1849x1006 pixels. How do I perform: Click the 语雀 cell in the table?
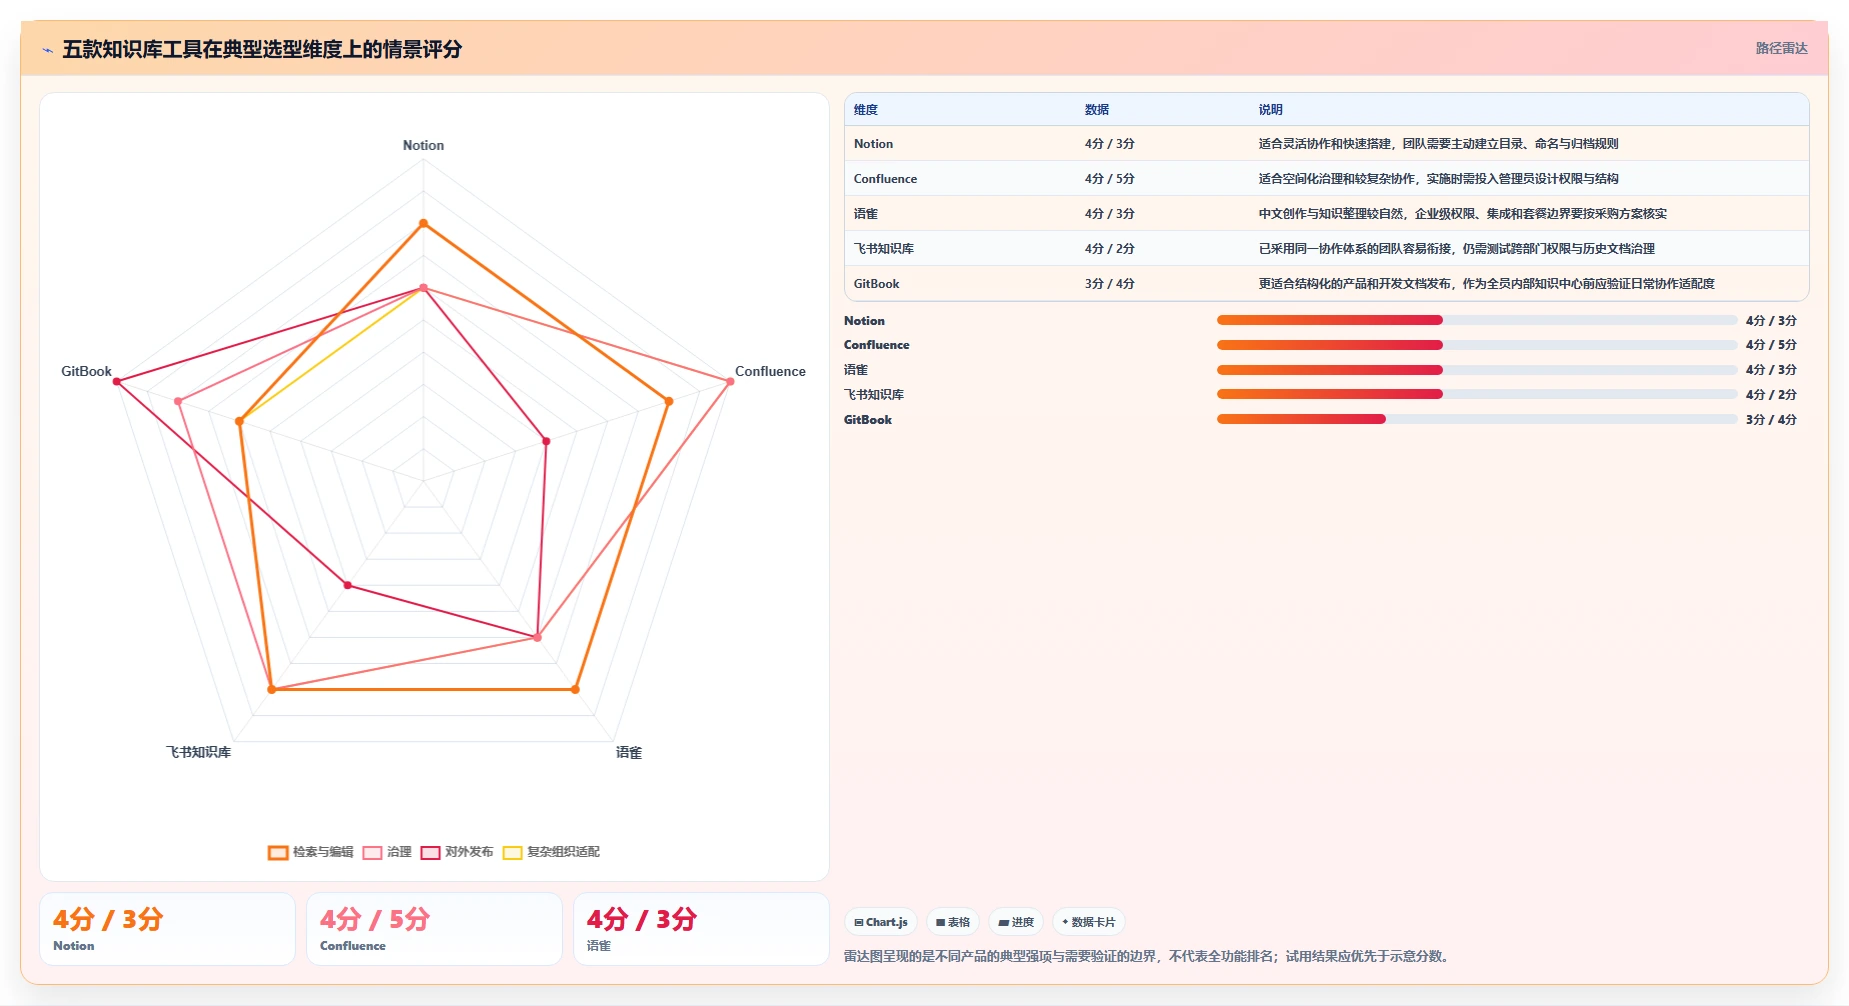866,214
